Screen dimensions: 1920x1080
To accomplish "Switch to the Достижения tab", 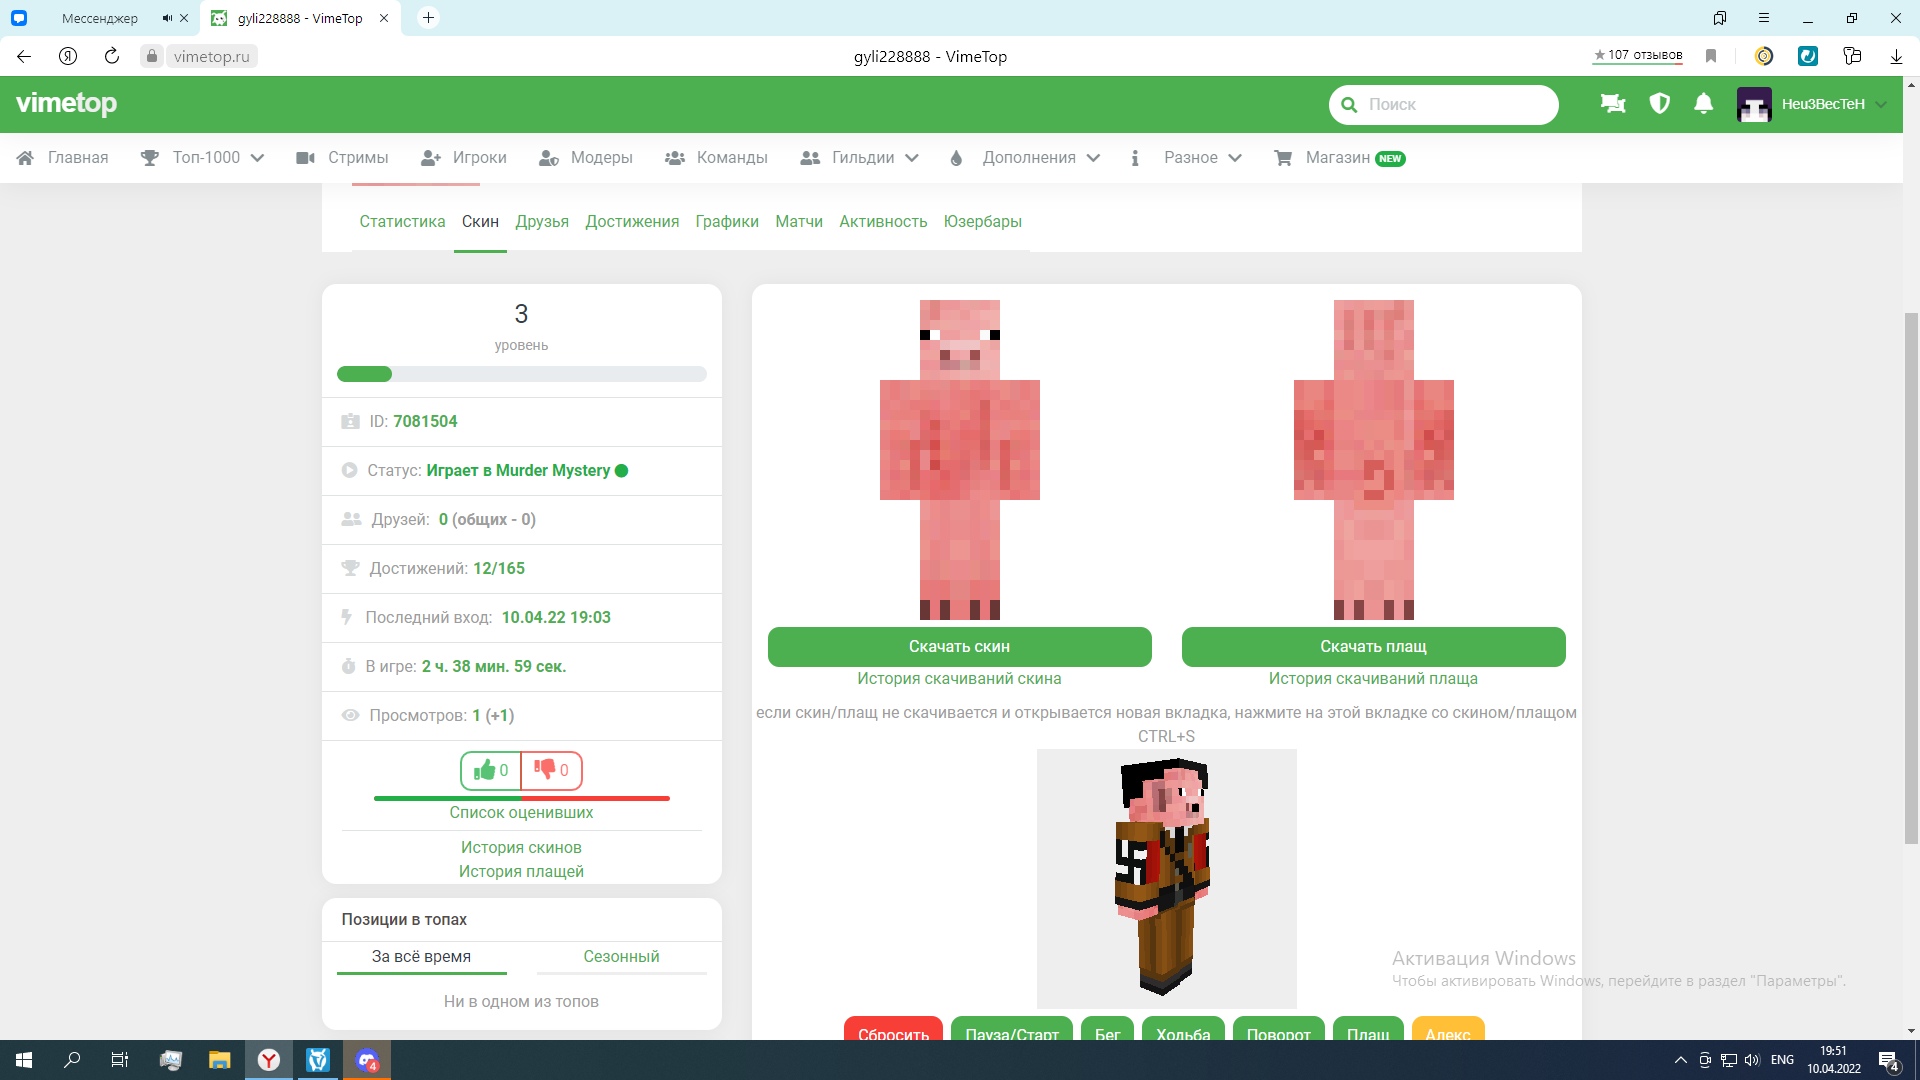I will pos(632,222).
